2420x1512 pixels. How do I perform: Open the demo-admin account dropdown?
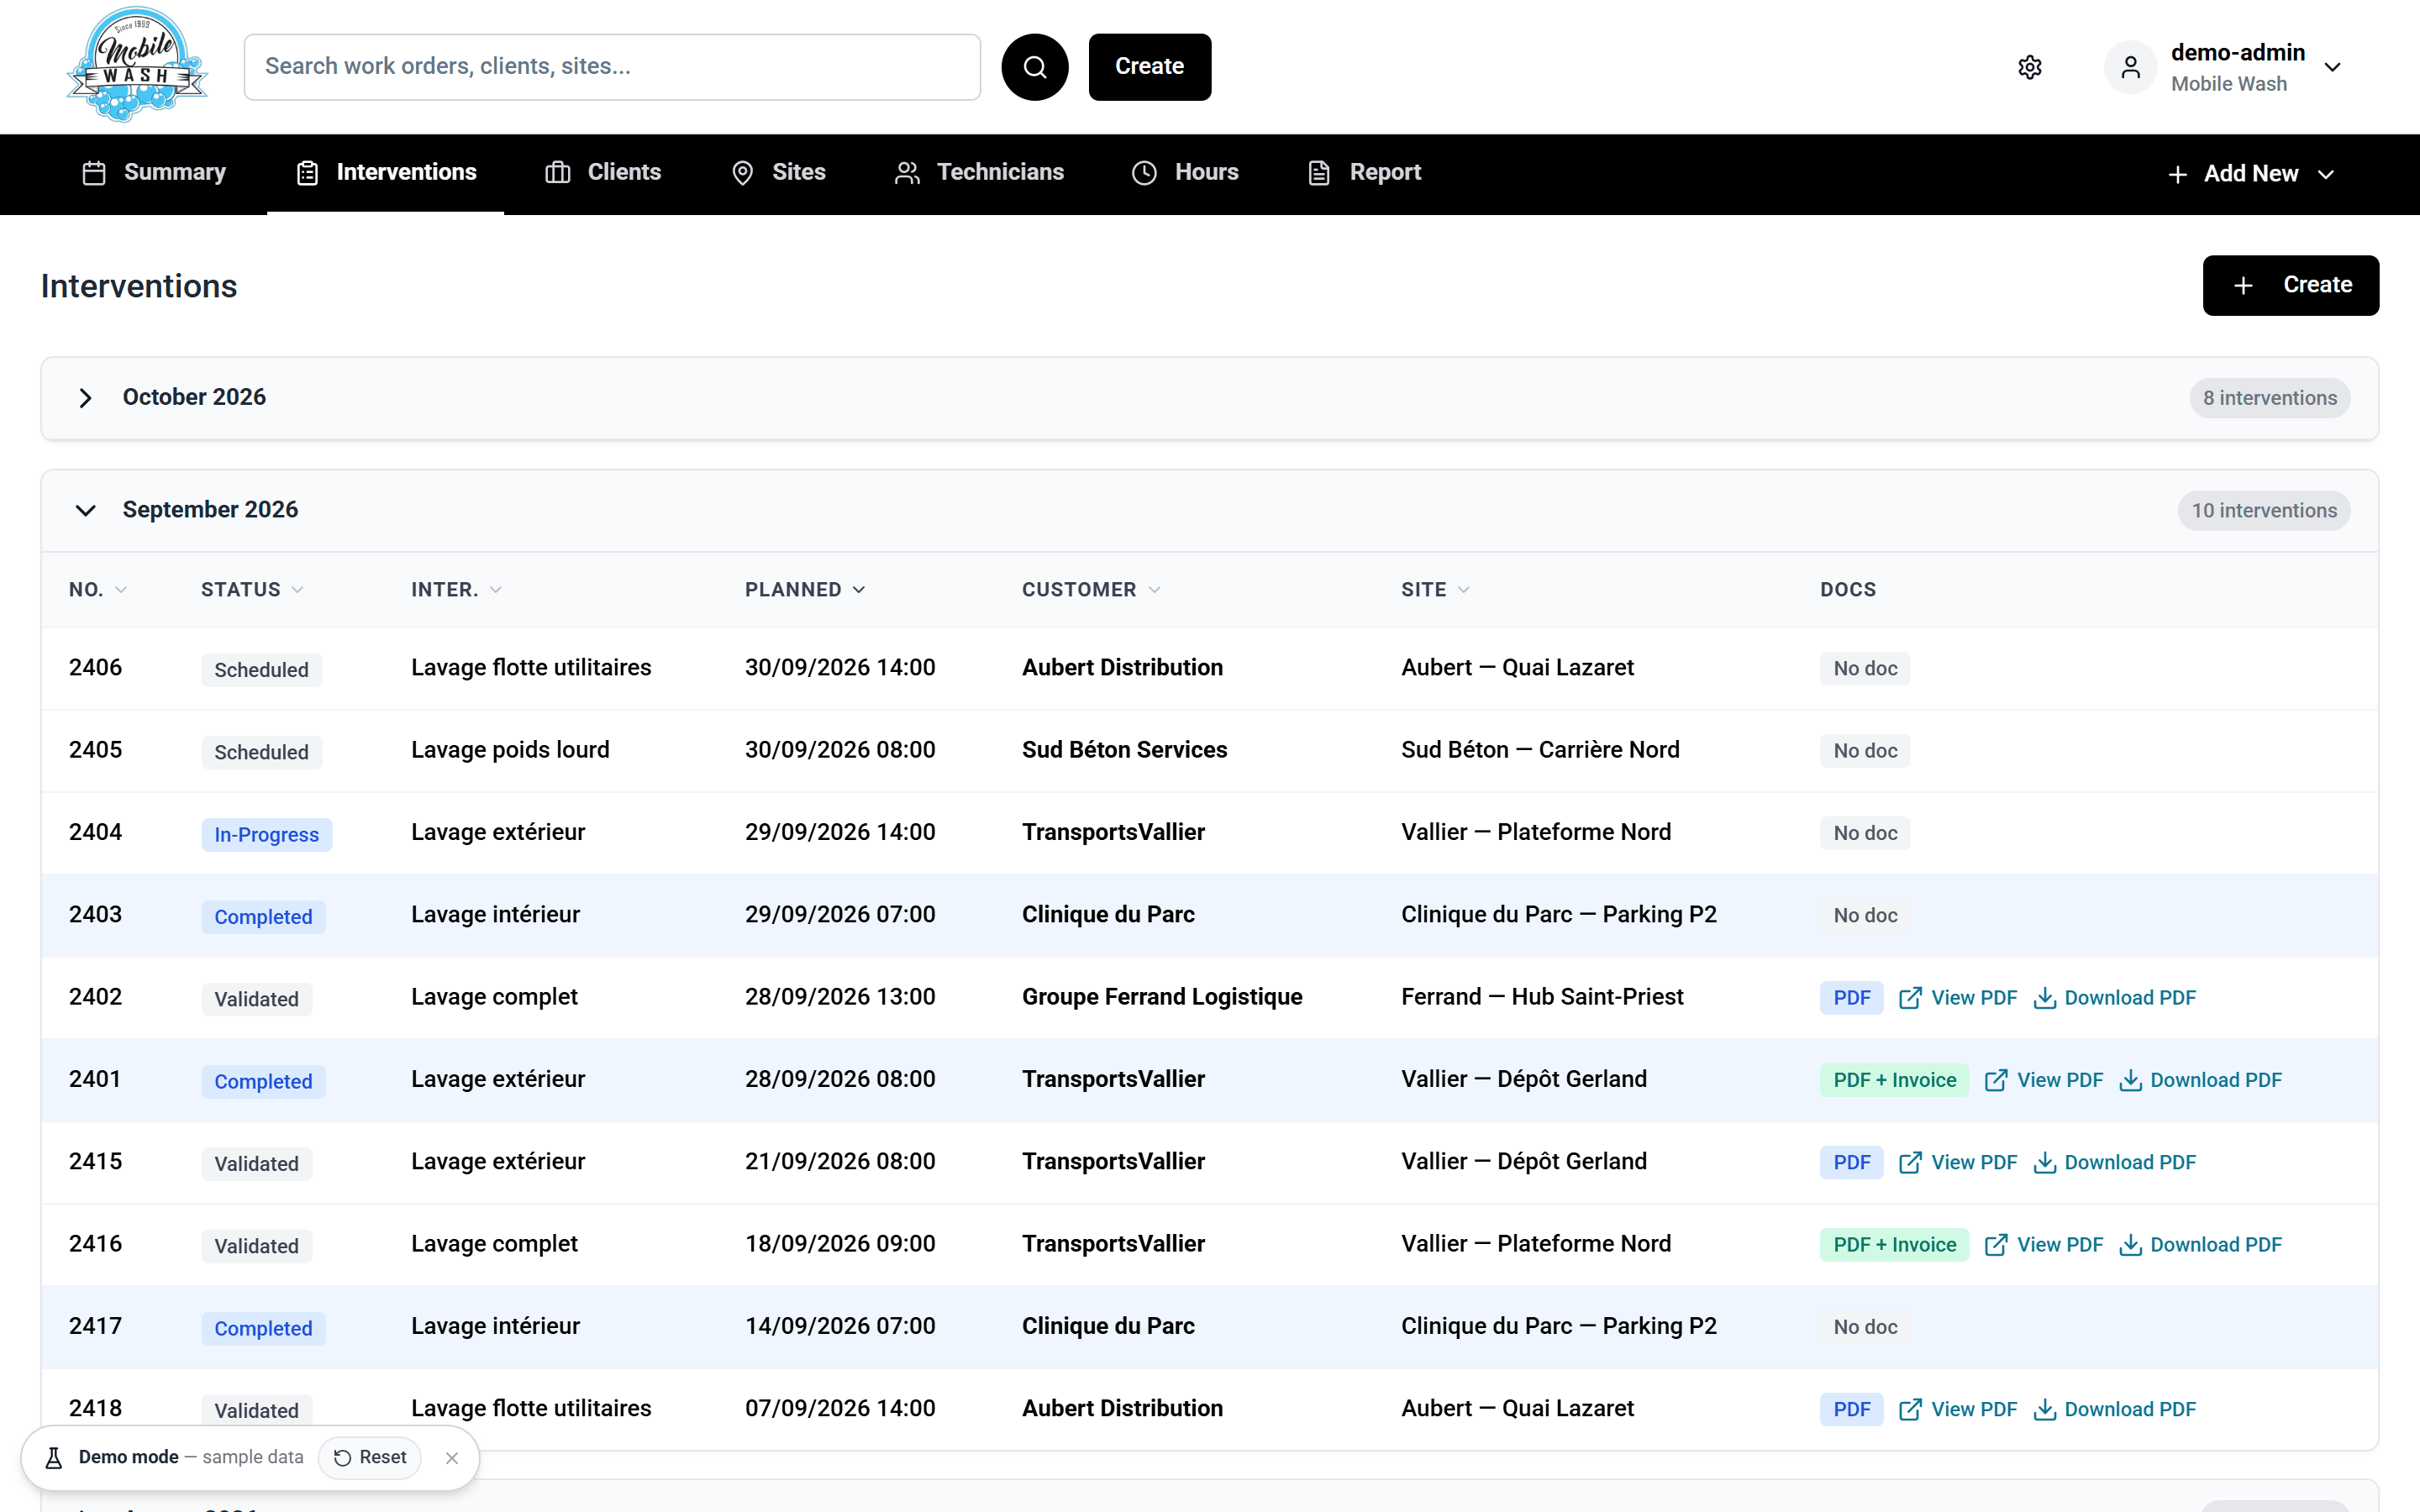coord(2223,67)
